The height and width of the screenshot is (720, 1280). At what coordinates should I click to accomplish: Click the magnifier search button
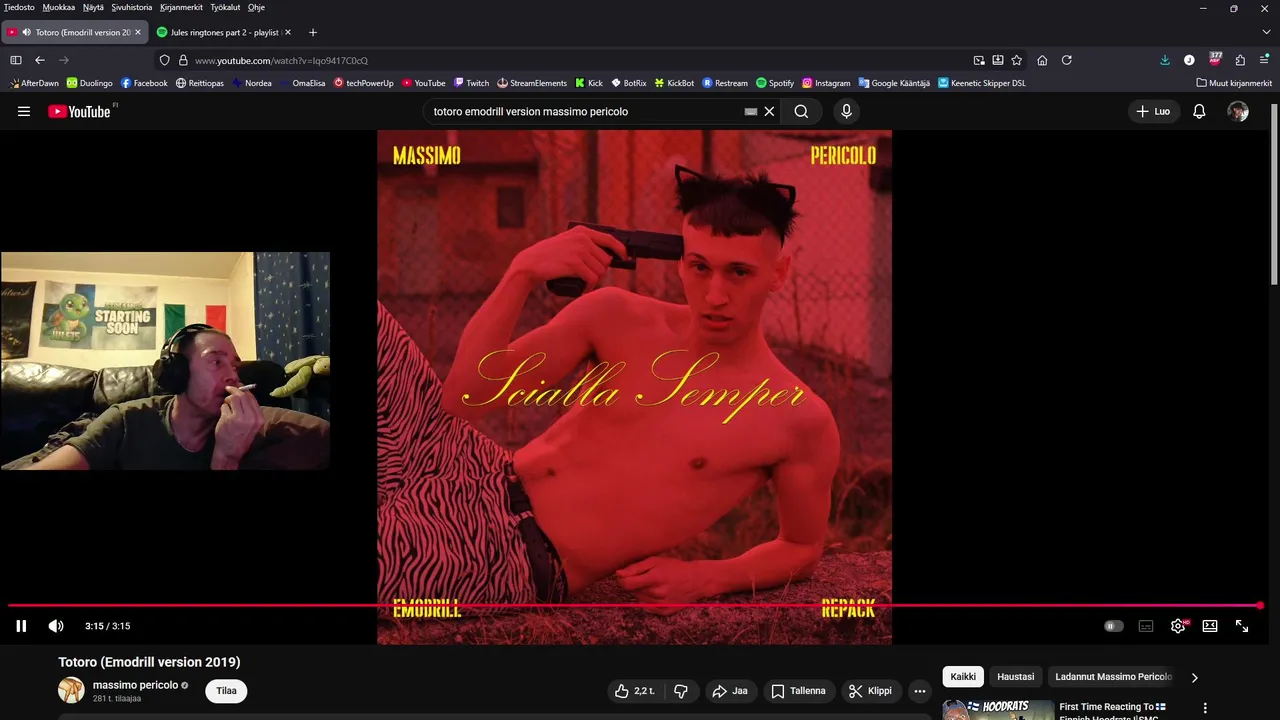(801, 111)
